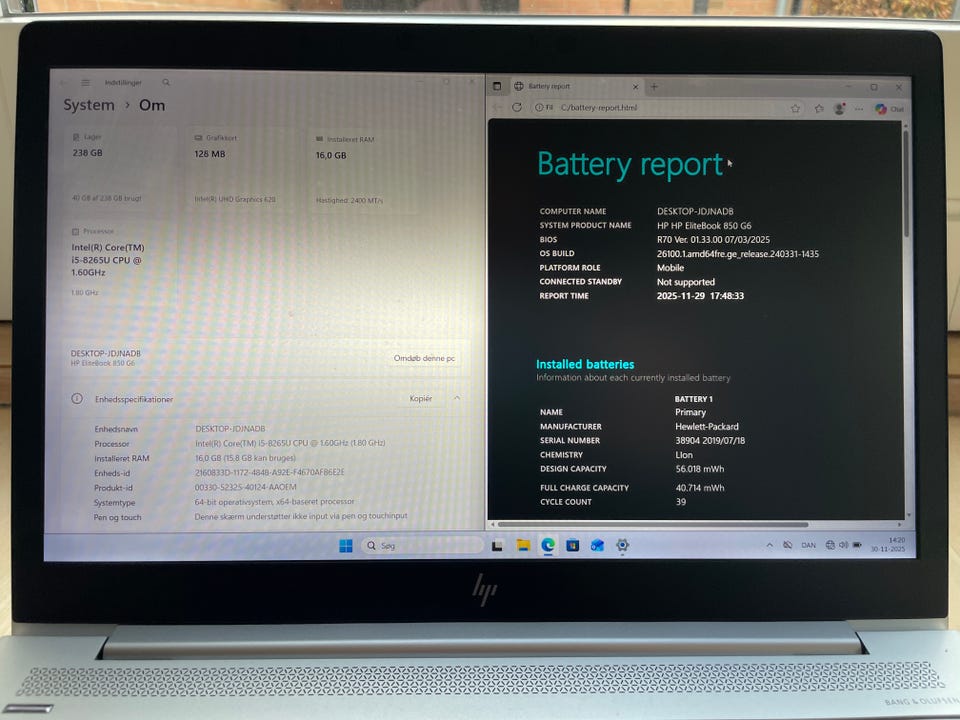Click the SERIAL NUMBER 38904 2019/07/18 value
Viewport: 960px width, 720px height.
pos(710,441)
